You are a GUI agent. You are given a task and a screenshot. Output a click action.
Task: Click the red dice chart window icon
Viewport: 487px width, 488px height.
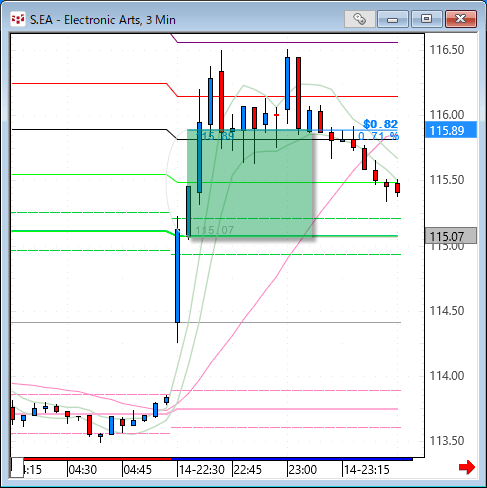[18, 19]
